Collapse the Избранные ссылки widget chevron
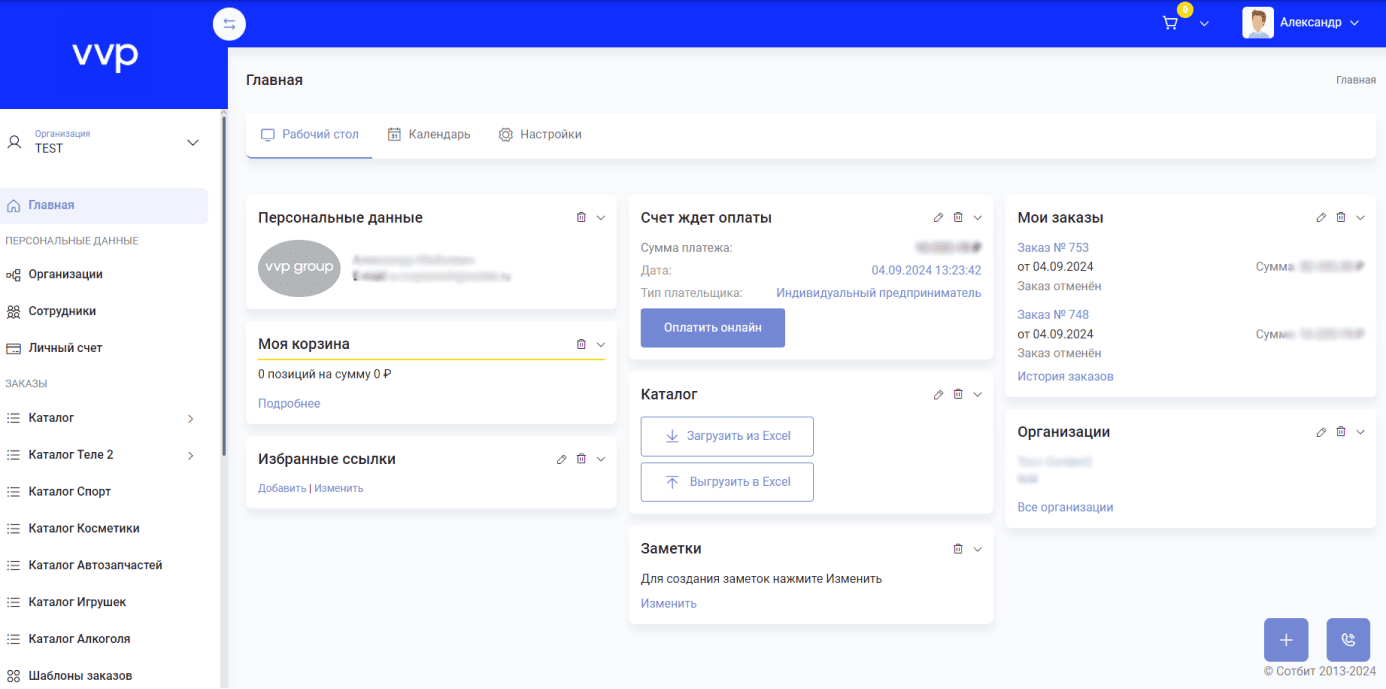Viewport: 1386px width, 689px height. pos(601,460)
